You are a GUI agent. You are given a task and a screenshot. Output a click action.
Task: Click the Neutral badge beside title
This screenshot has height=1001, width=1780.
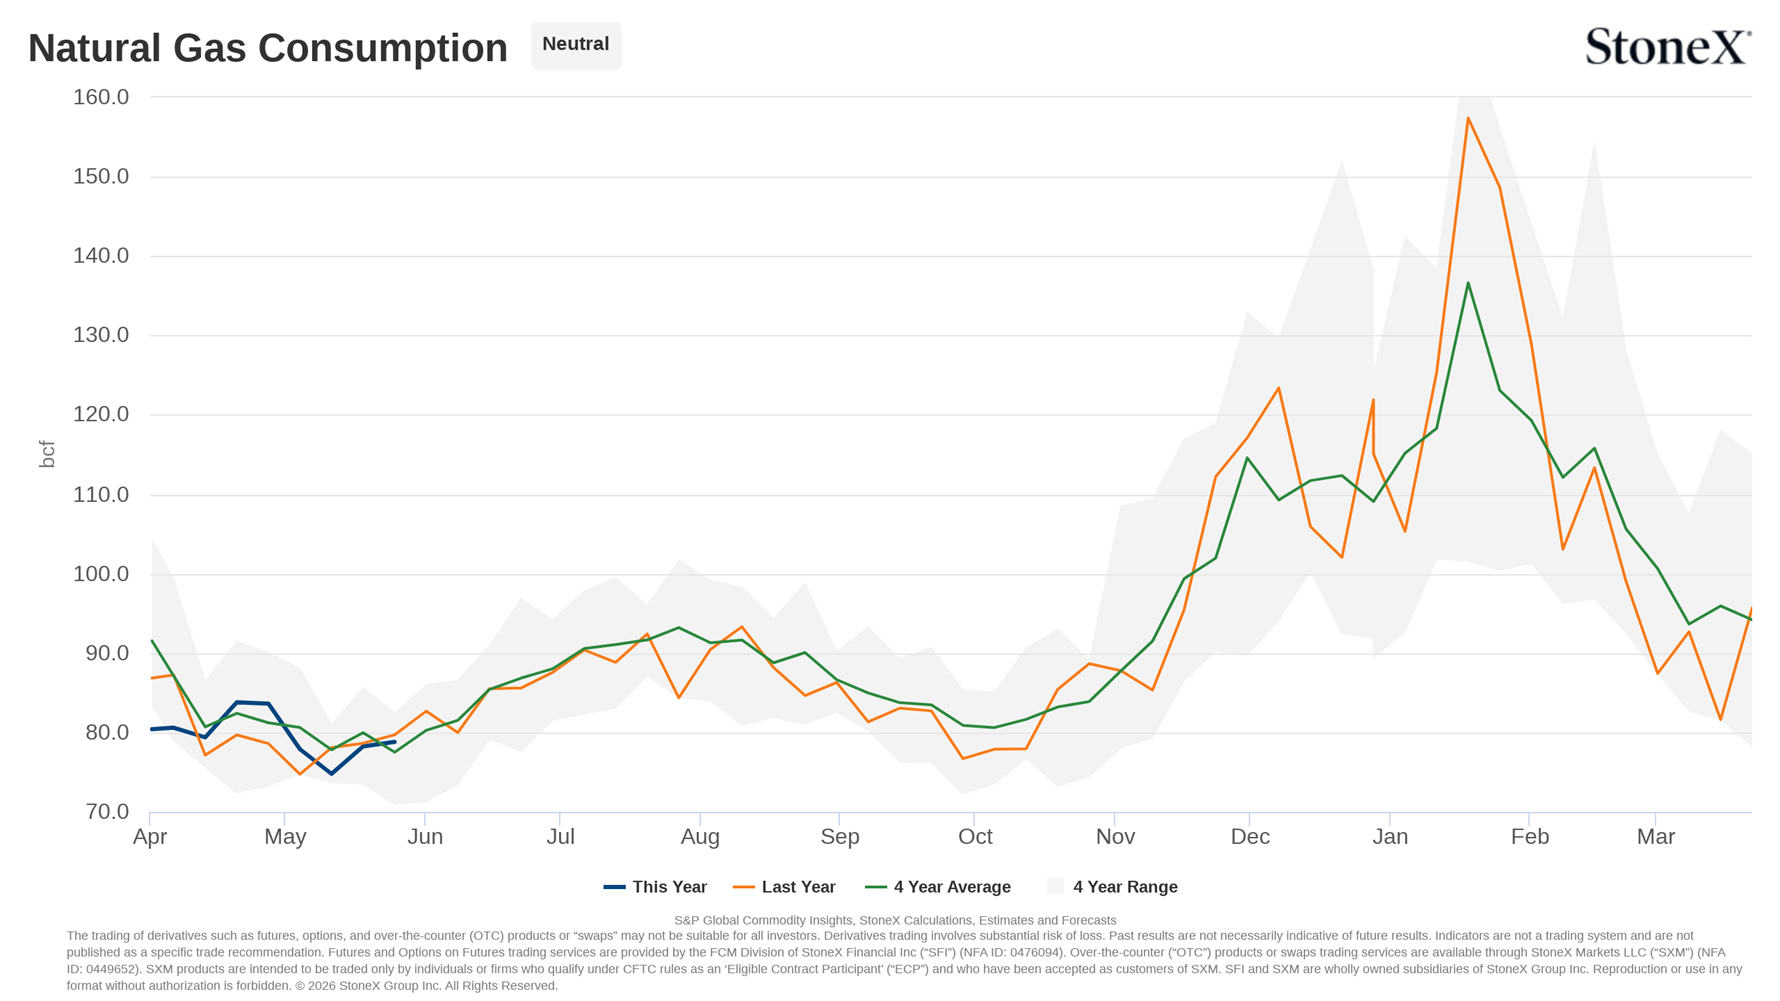[576, 45]
